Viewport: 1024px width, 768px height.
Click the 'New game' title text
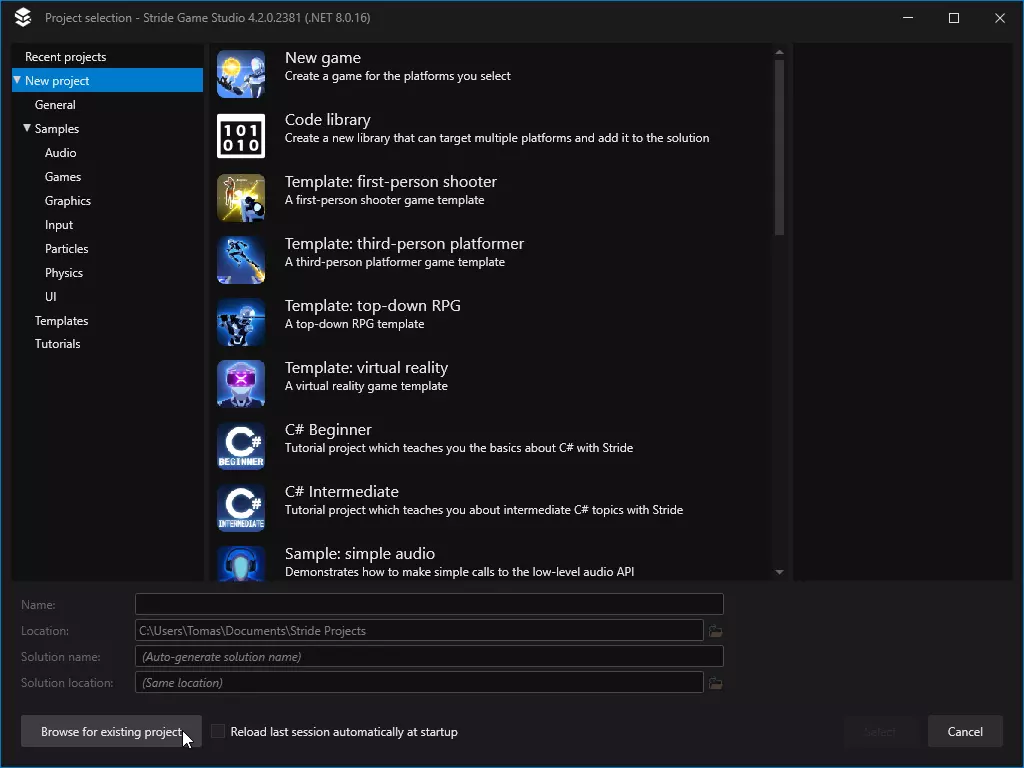(x=323, y=58)
